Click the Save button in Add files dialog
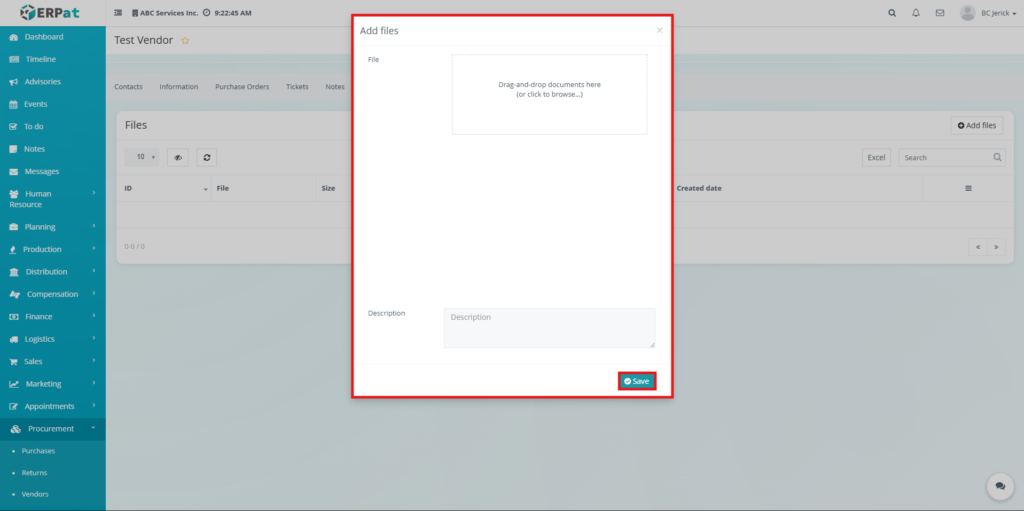The image size is (1024, 511). click(x=636, y=381)
